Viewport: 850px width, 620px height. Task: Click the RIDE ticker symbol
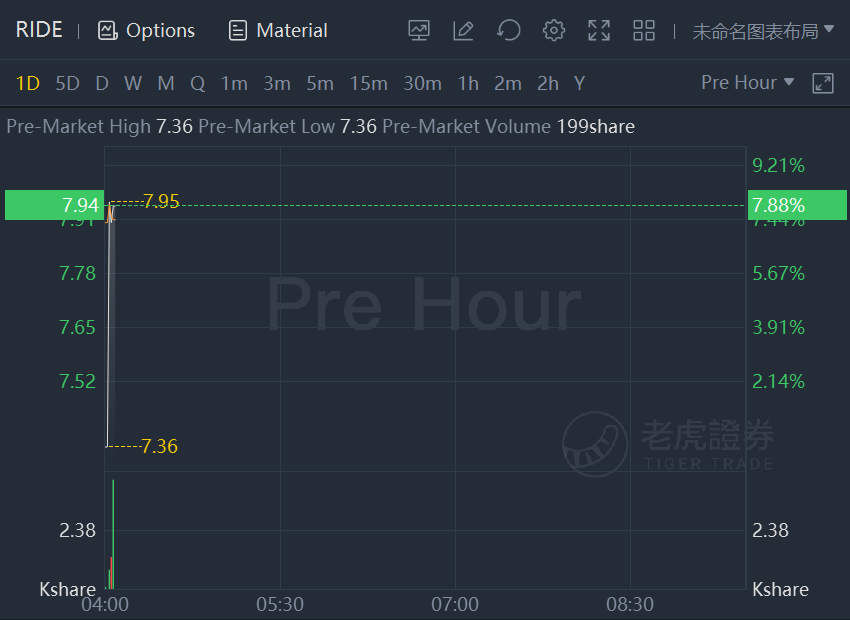click(39, 30)
